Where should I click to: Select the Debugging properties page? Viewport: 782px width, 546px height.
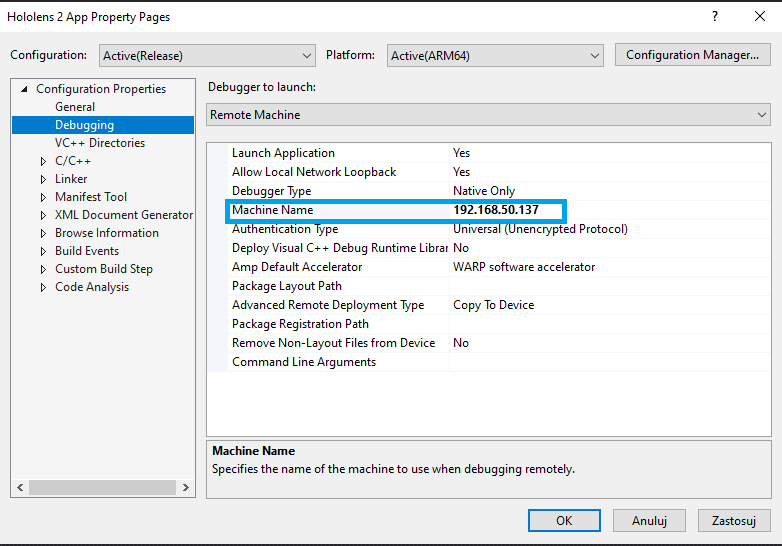[x=103, y=125]
